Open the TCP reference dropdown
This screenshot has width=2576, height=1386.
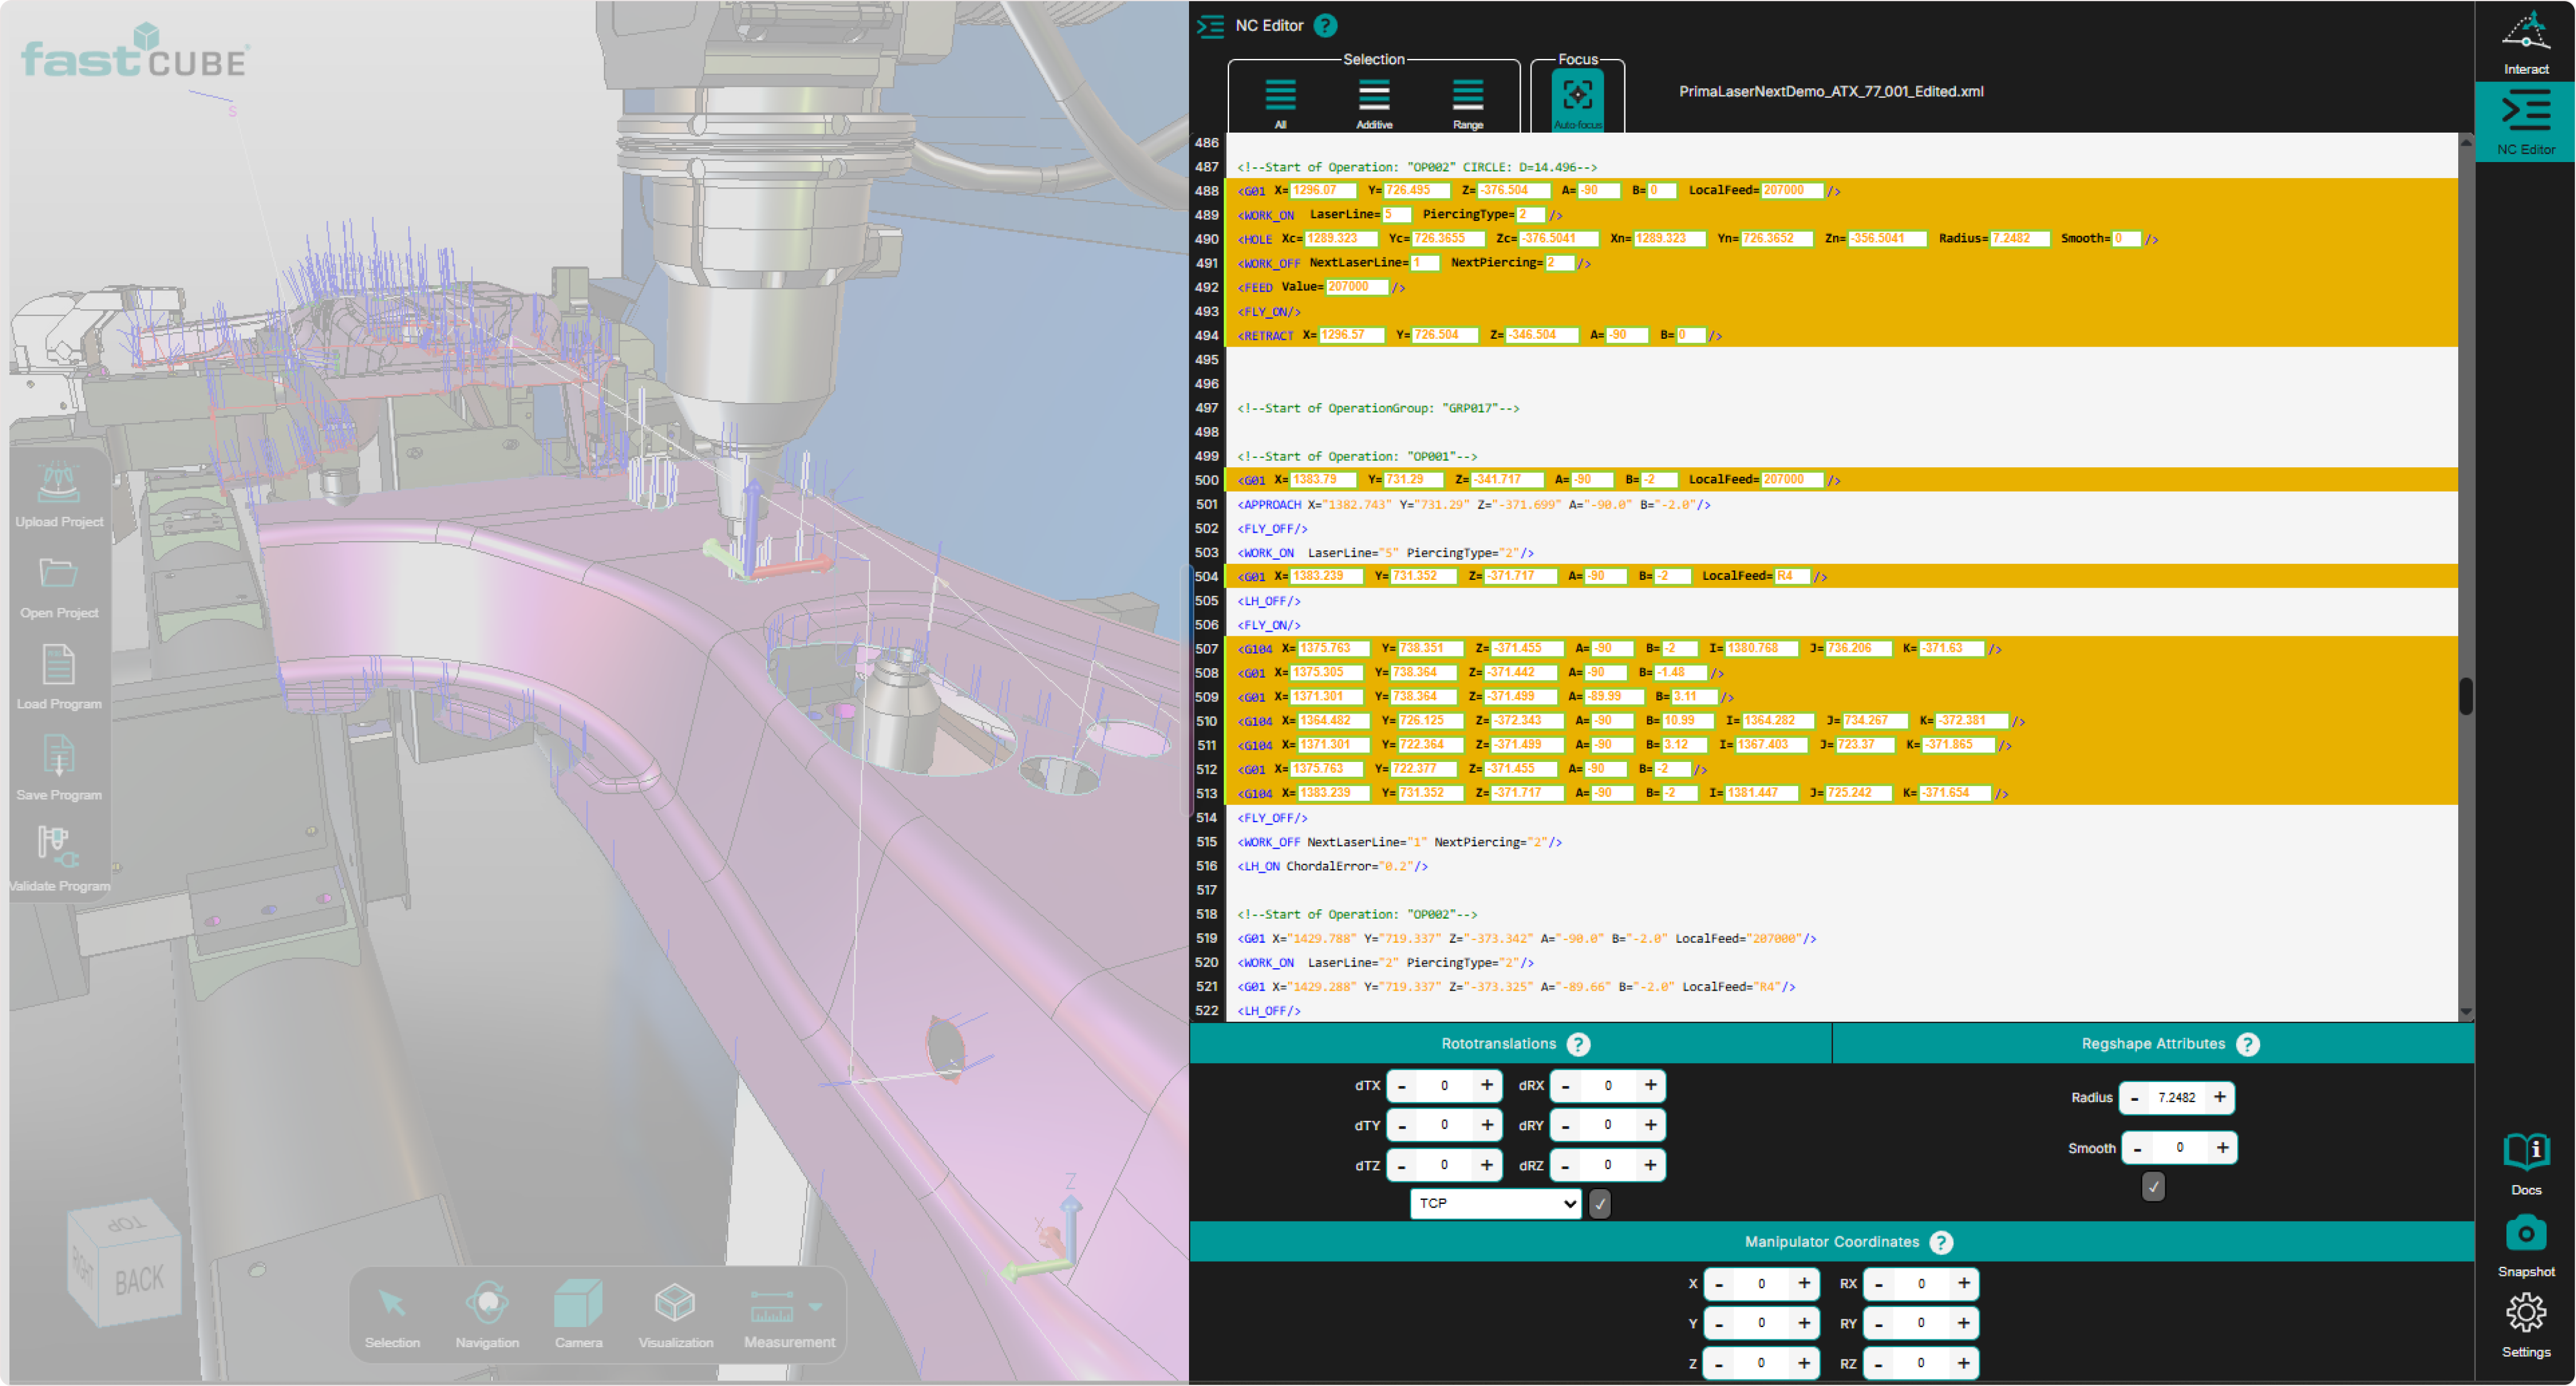pyautogui.click(x=1495, y=1204)
